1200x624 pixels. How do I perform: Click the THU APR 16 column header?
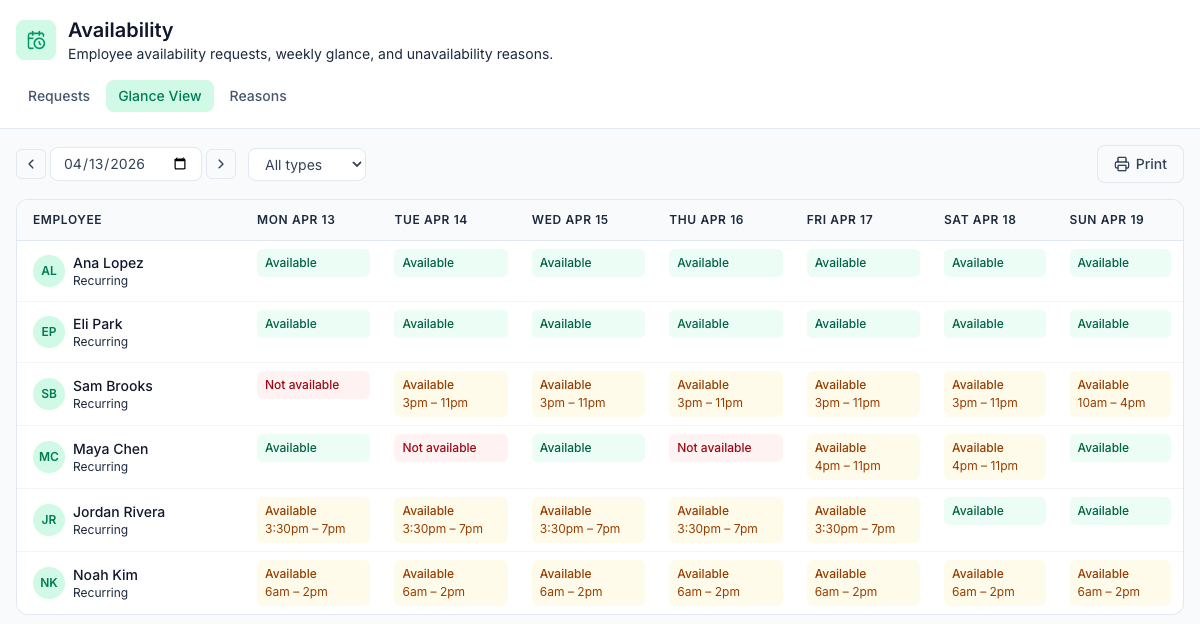coord(706,220)
